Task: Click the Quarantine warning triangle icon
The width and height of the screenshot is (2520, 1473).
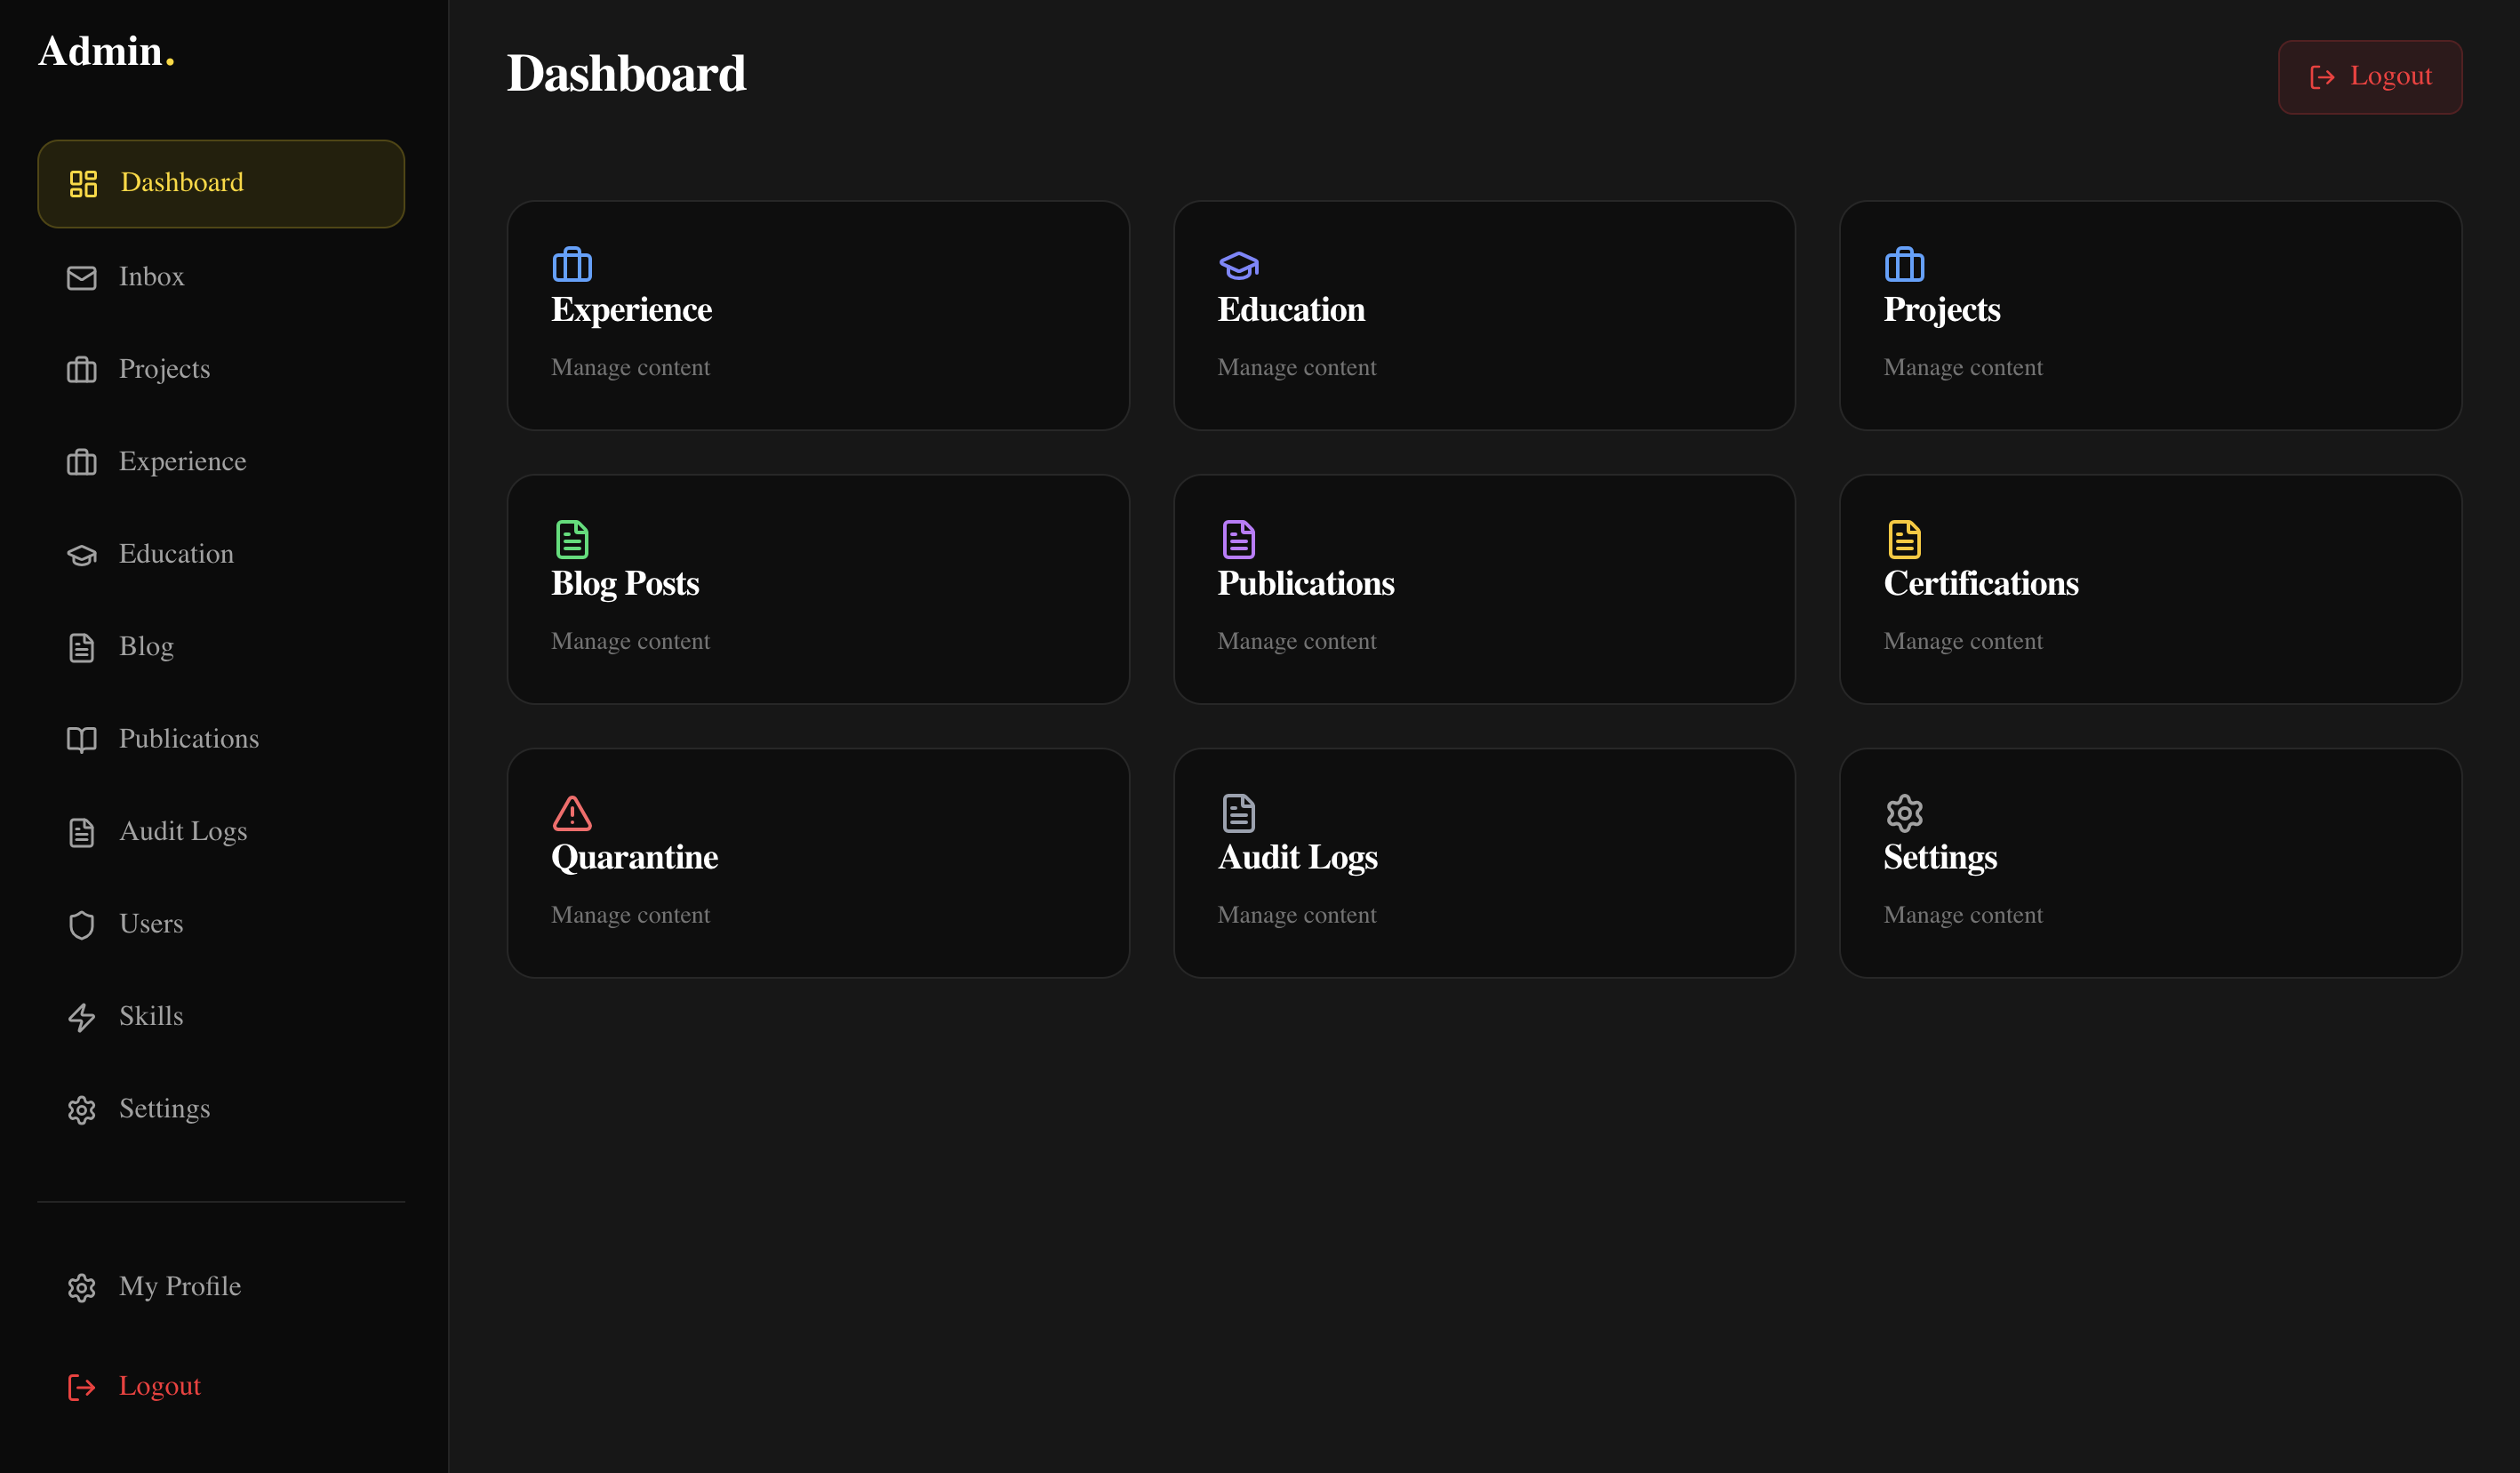Action: pyautogui.click(x=572, y=813)
